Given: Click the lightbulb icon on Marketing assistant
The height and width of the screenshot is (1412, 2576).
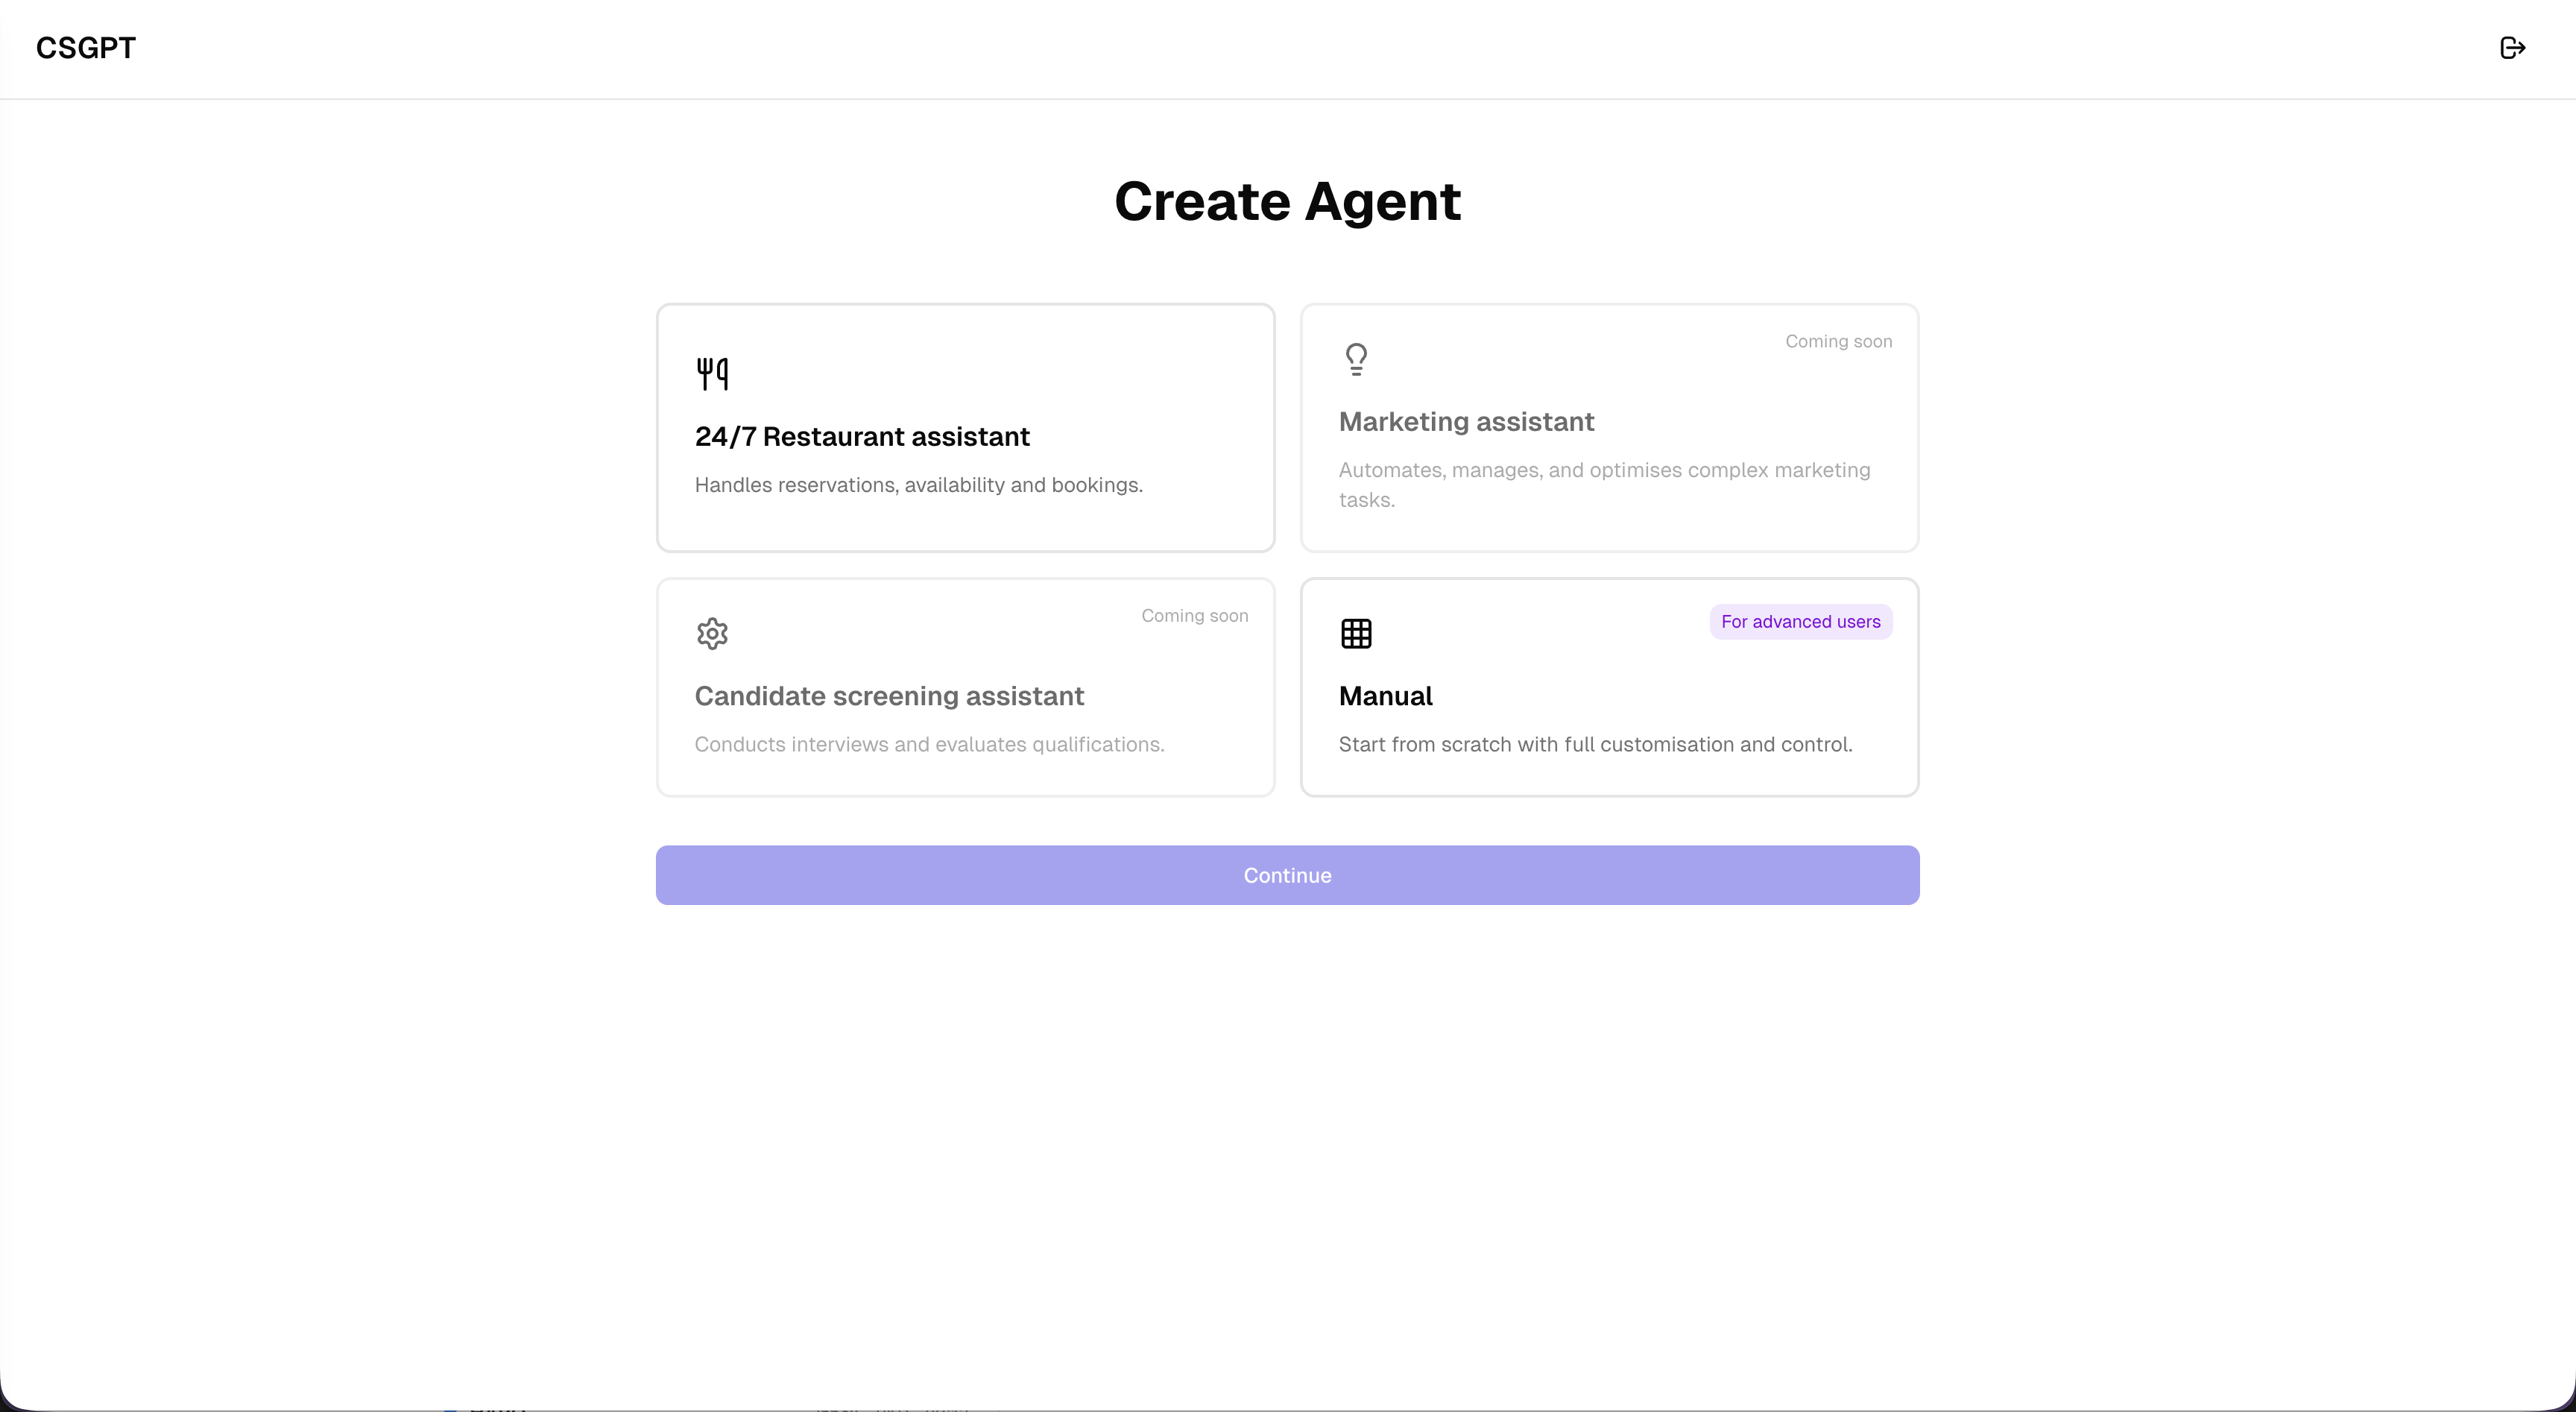Looking at the screenshot, I should [1356, 358].
